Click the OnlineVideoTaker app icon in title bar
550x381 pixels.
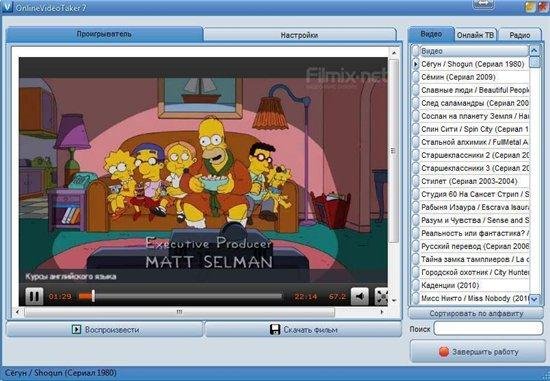pos(7,7)
